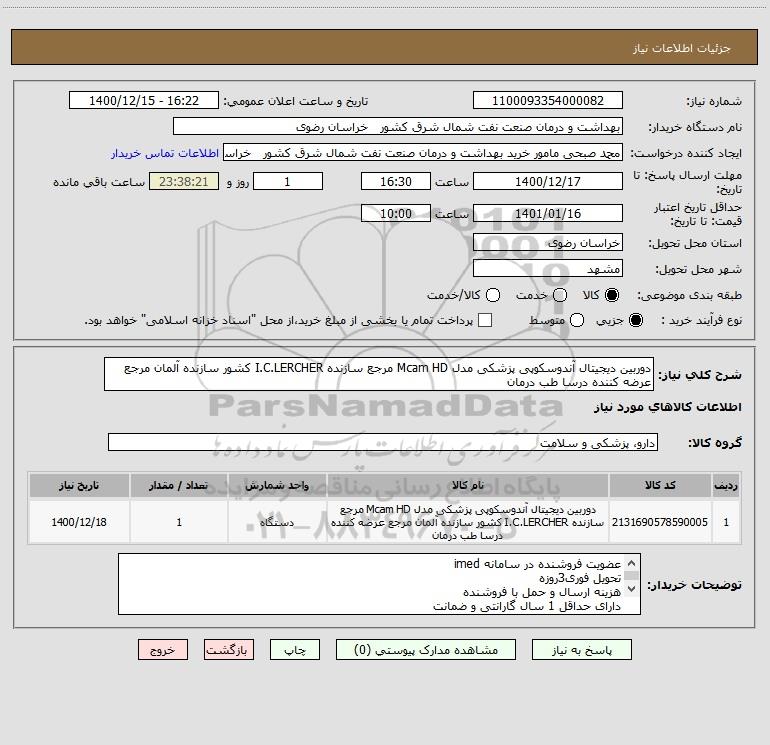The height and width of the screenshot is (745, 770).
Task: Click the goods group field دارو، پزشکی و سلامت
Action: click(383, 442)
